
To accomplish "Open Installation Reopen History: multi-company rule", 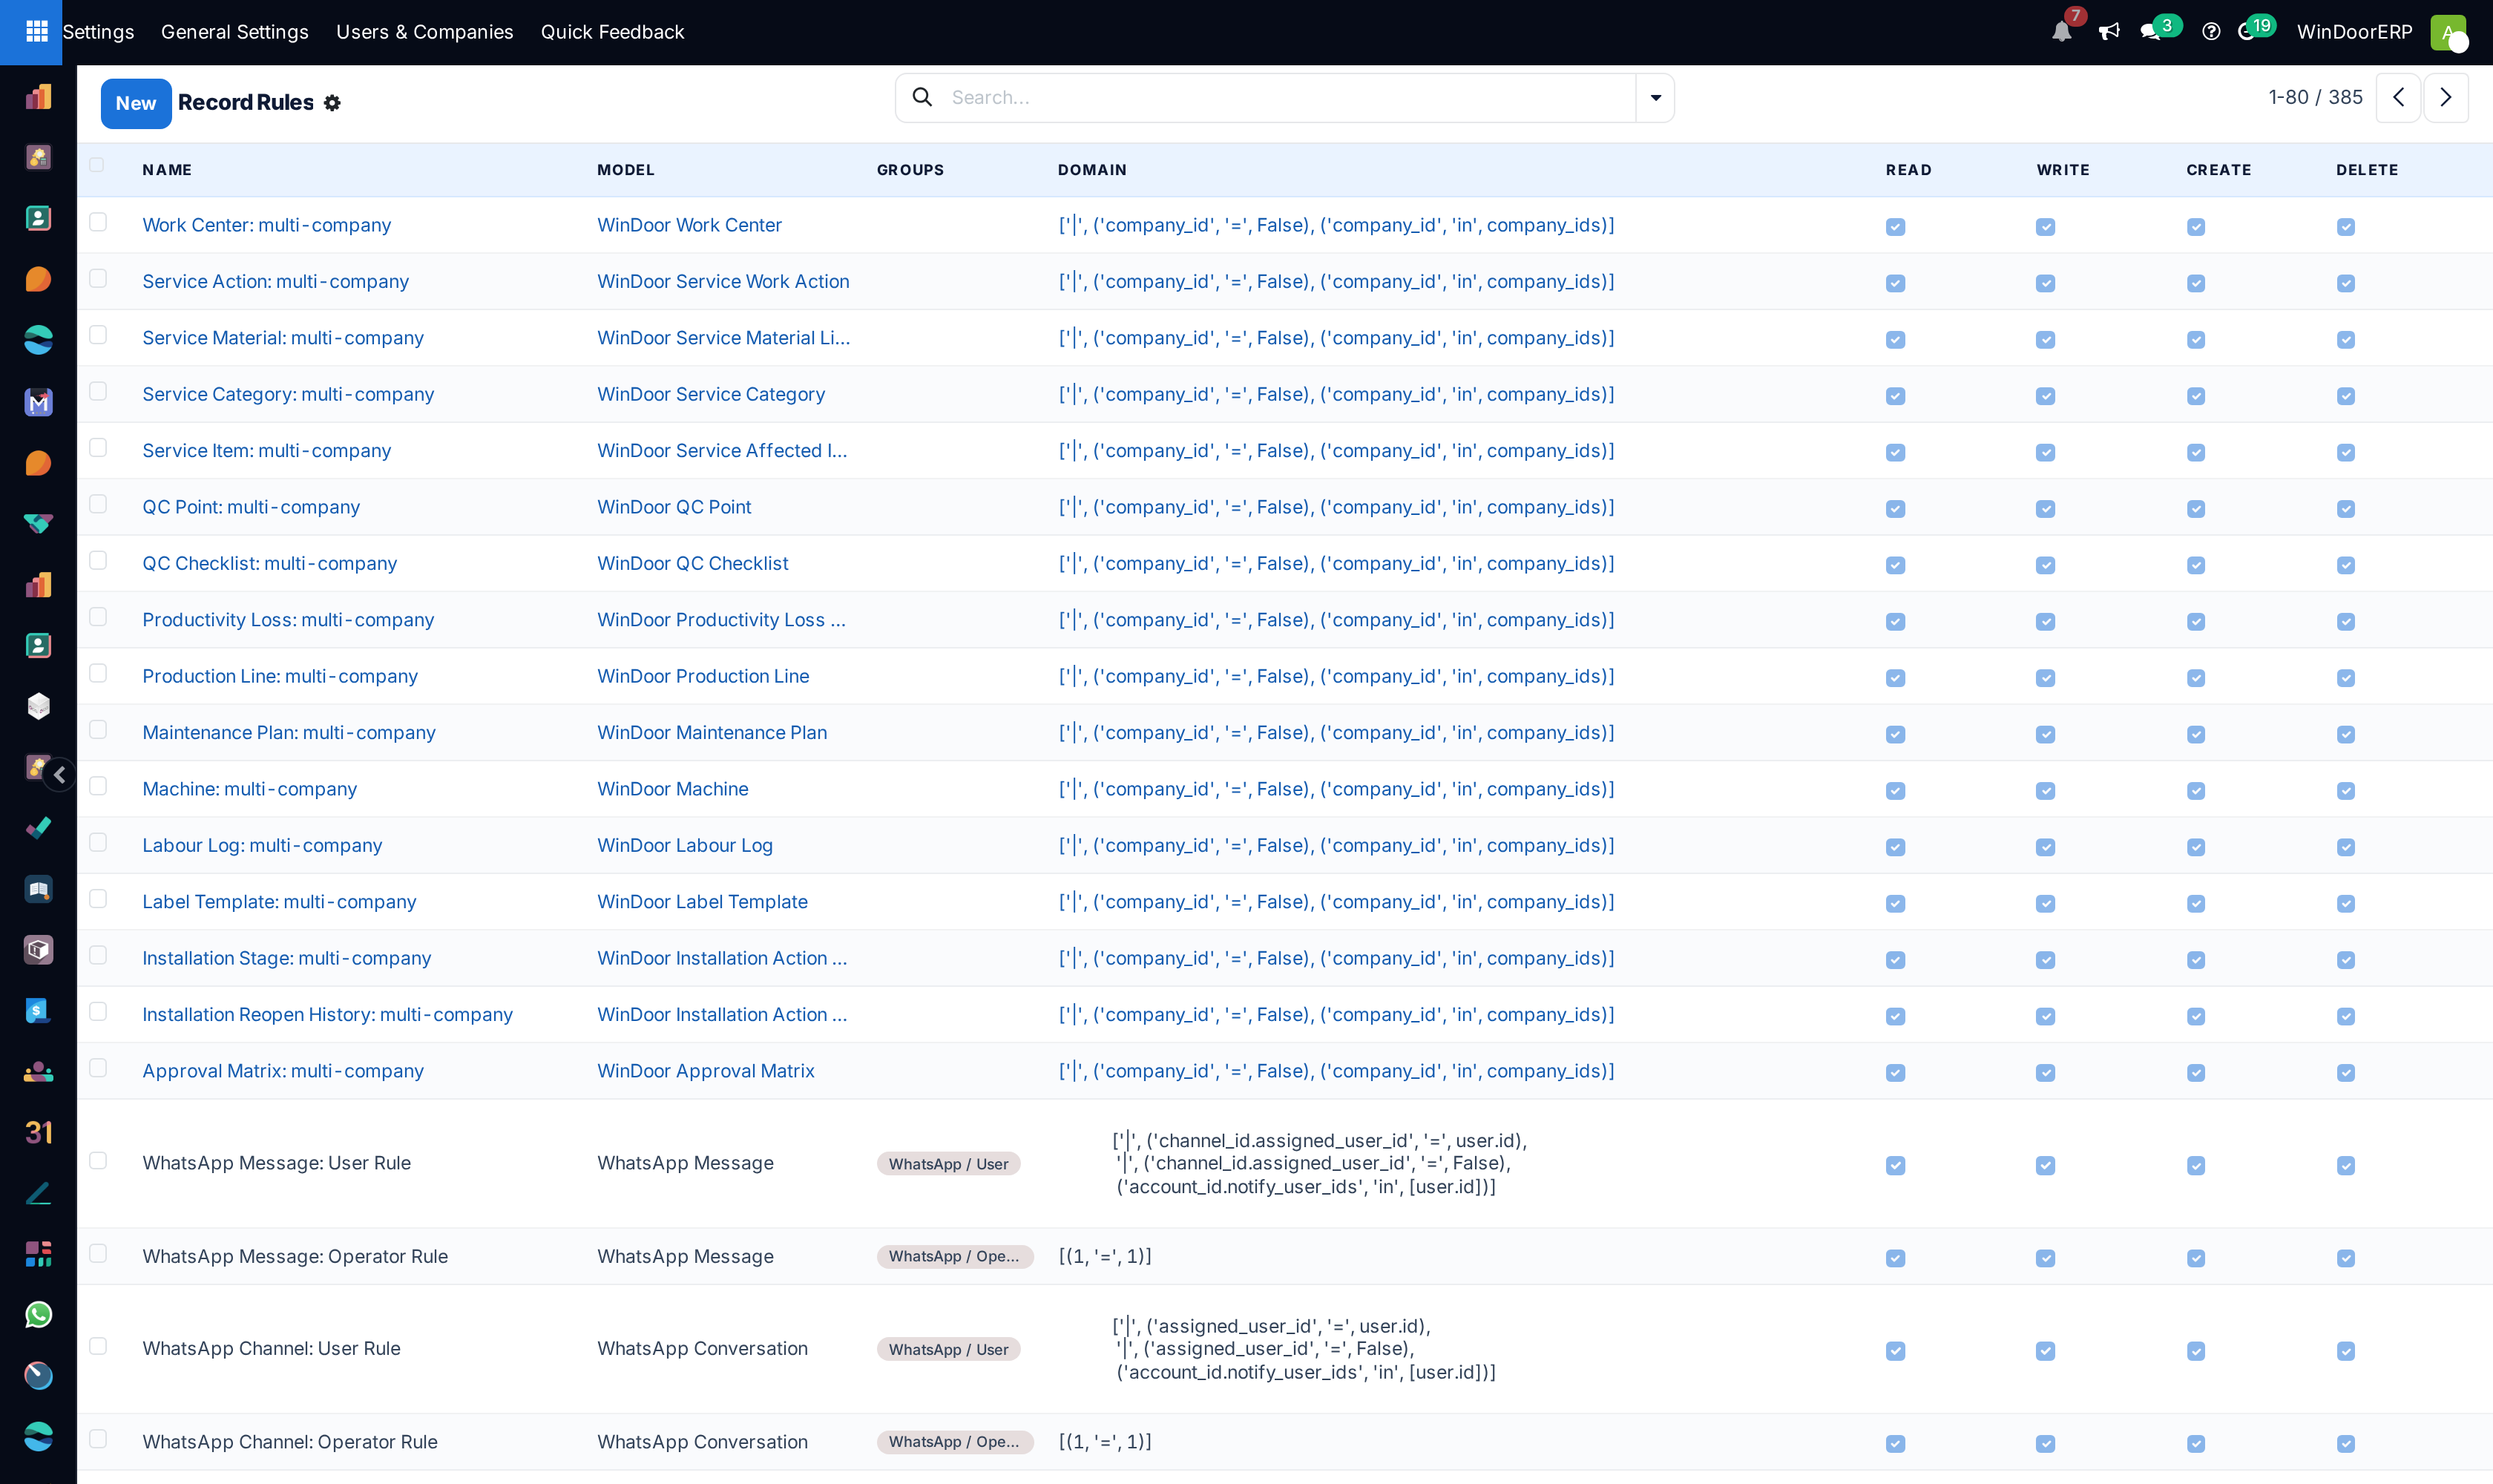I will (327, 1014).
